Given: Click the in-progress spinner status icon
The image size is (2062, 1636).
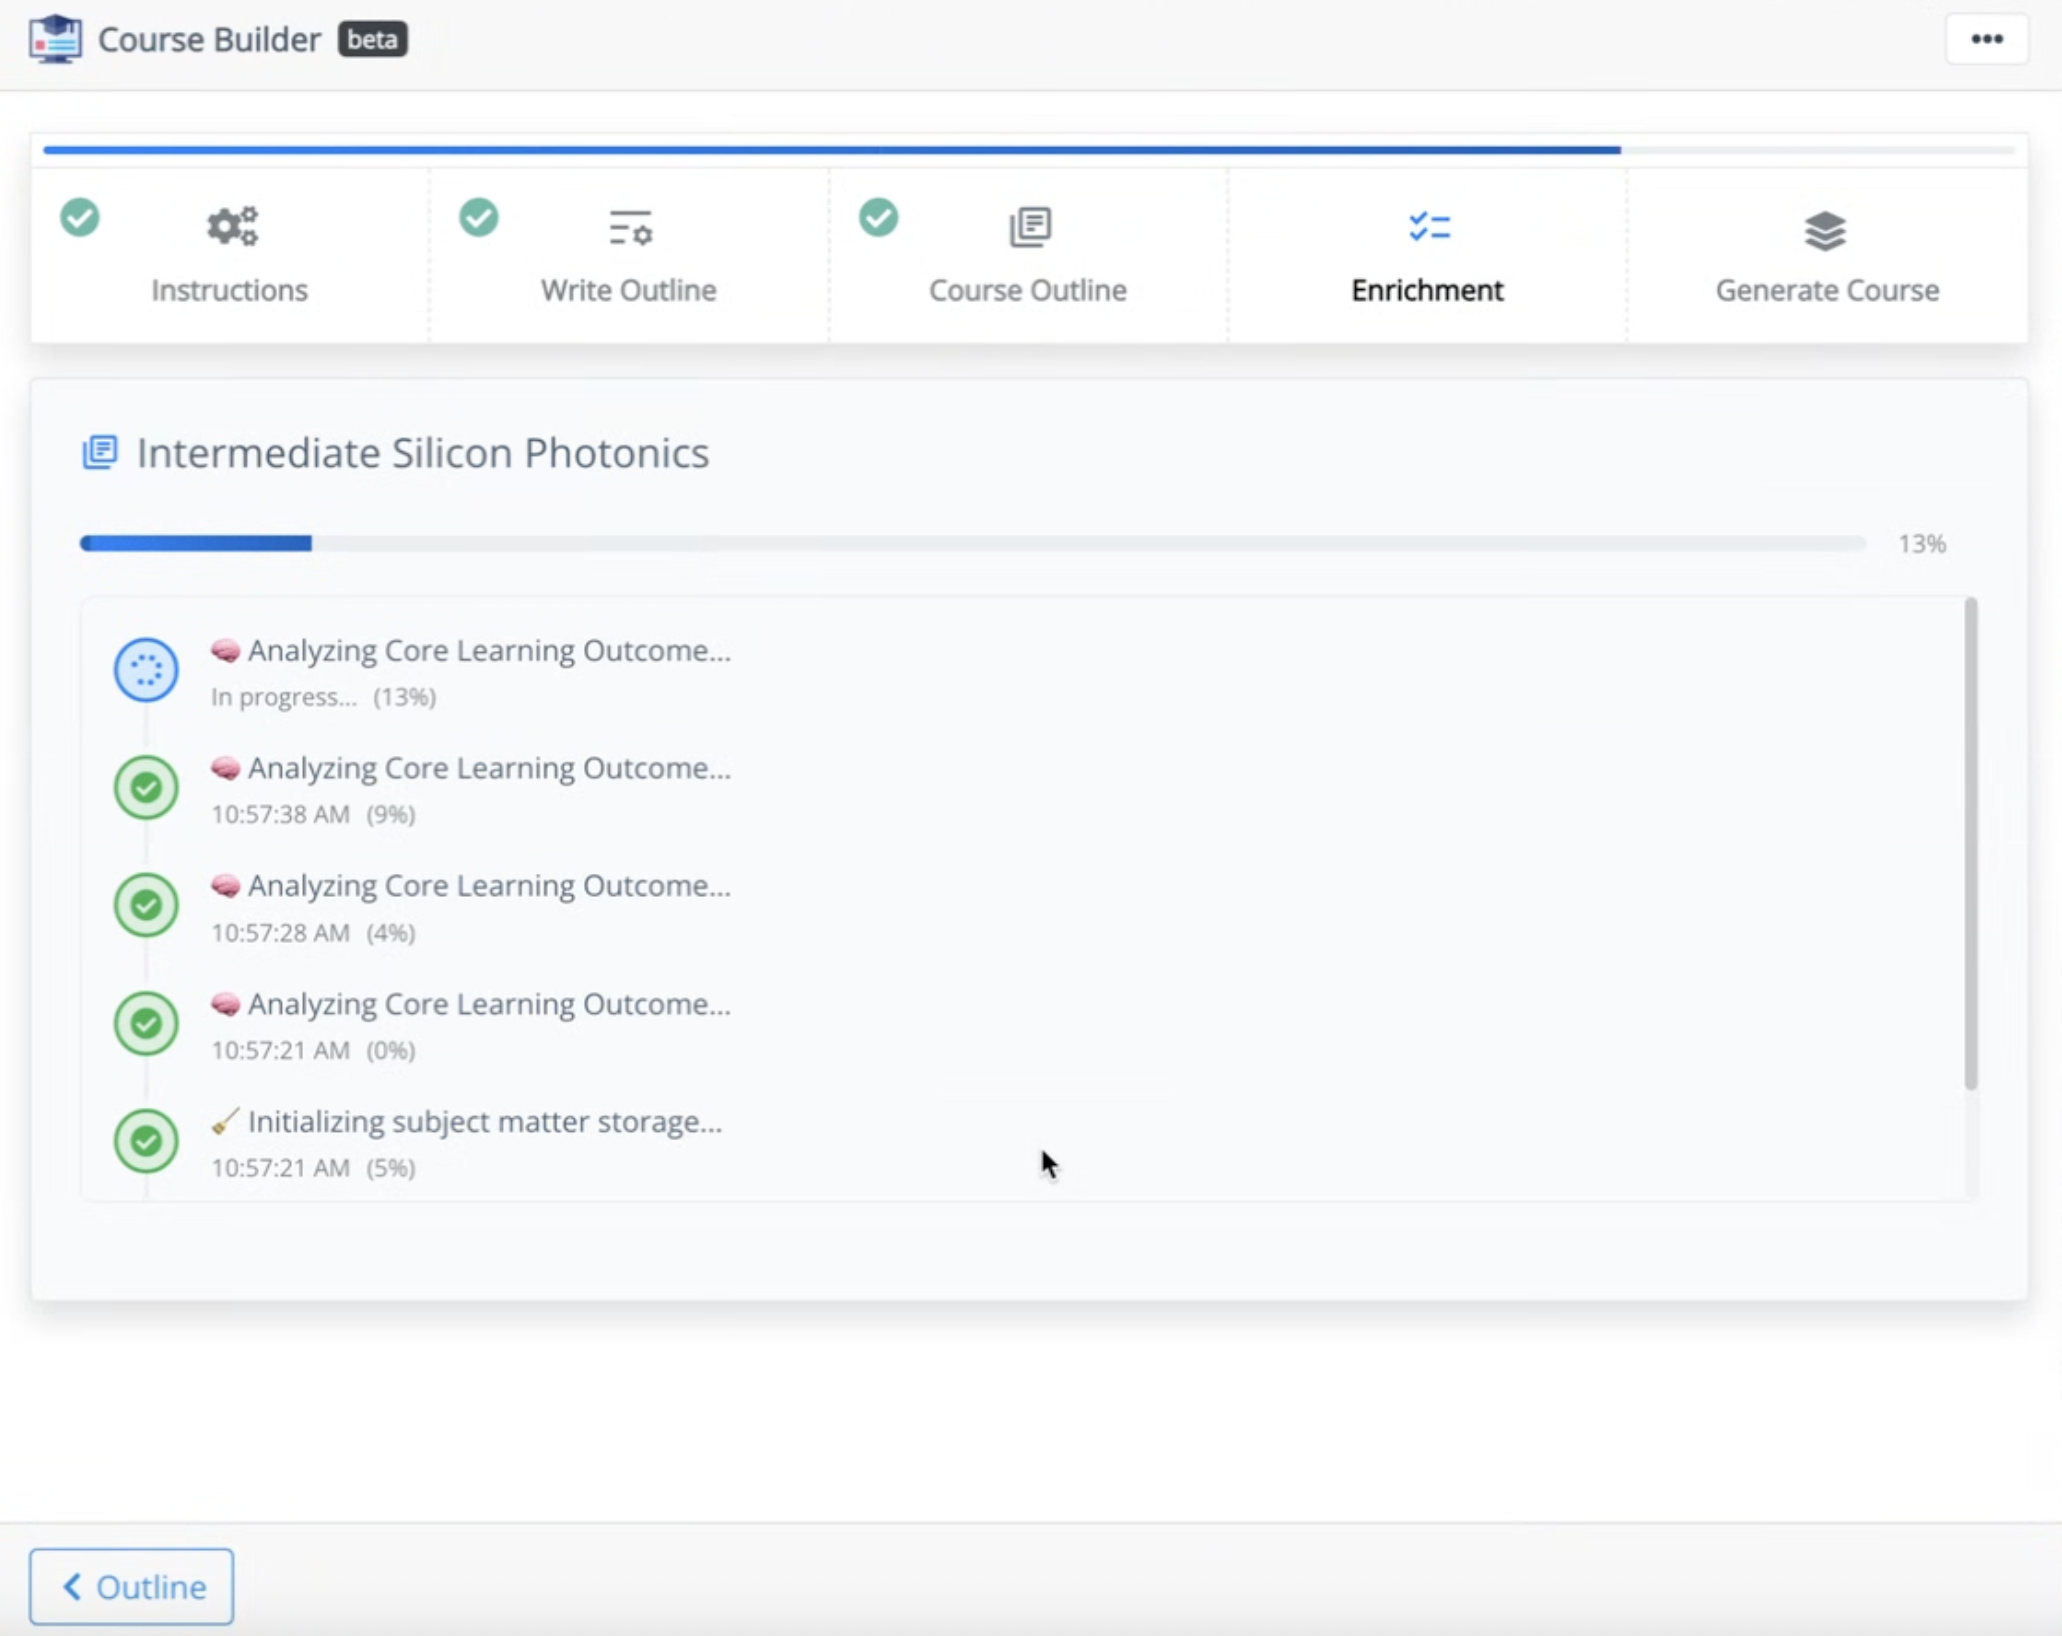Looking at the screenshot, I should click(x=146, y=670).
